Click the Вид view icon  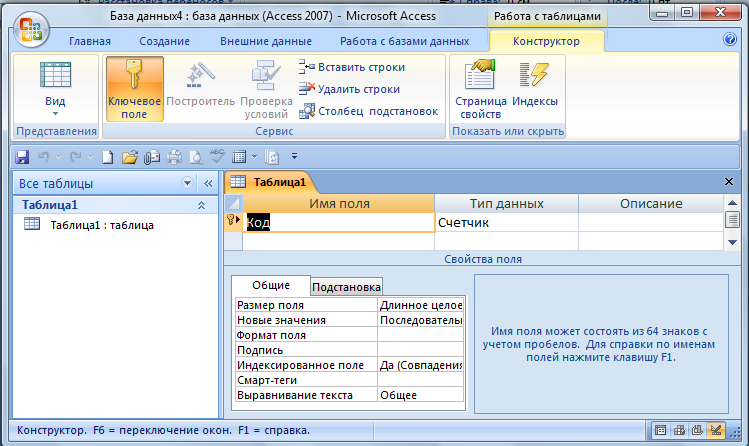(55, 75)
